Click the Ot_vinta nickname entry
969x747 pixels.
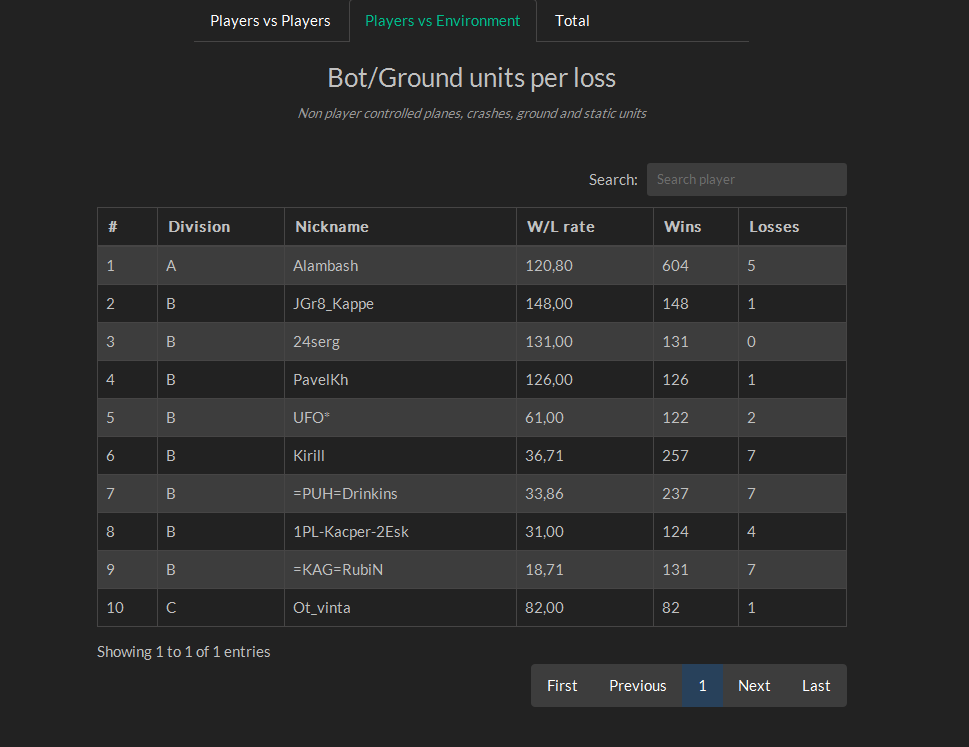coord(321,608)
